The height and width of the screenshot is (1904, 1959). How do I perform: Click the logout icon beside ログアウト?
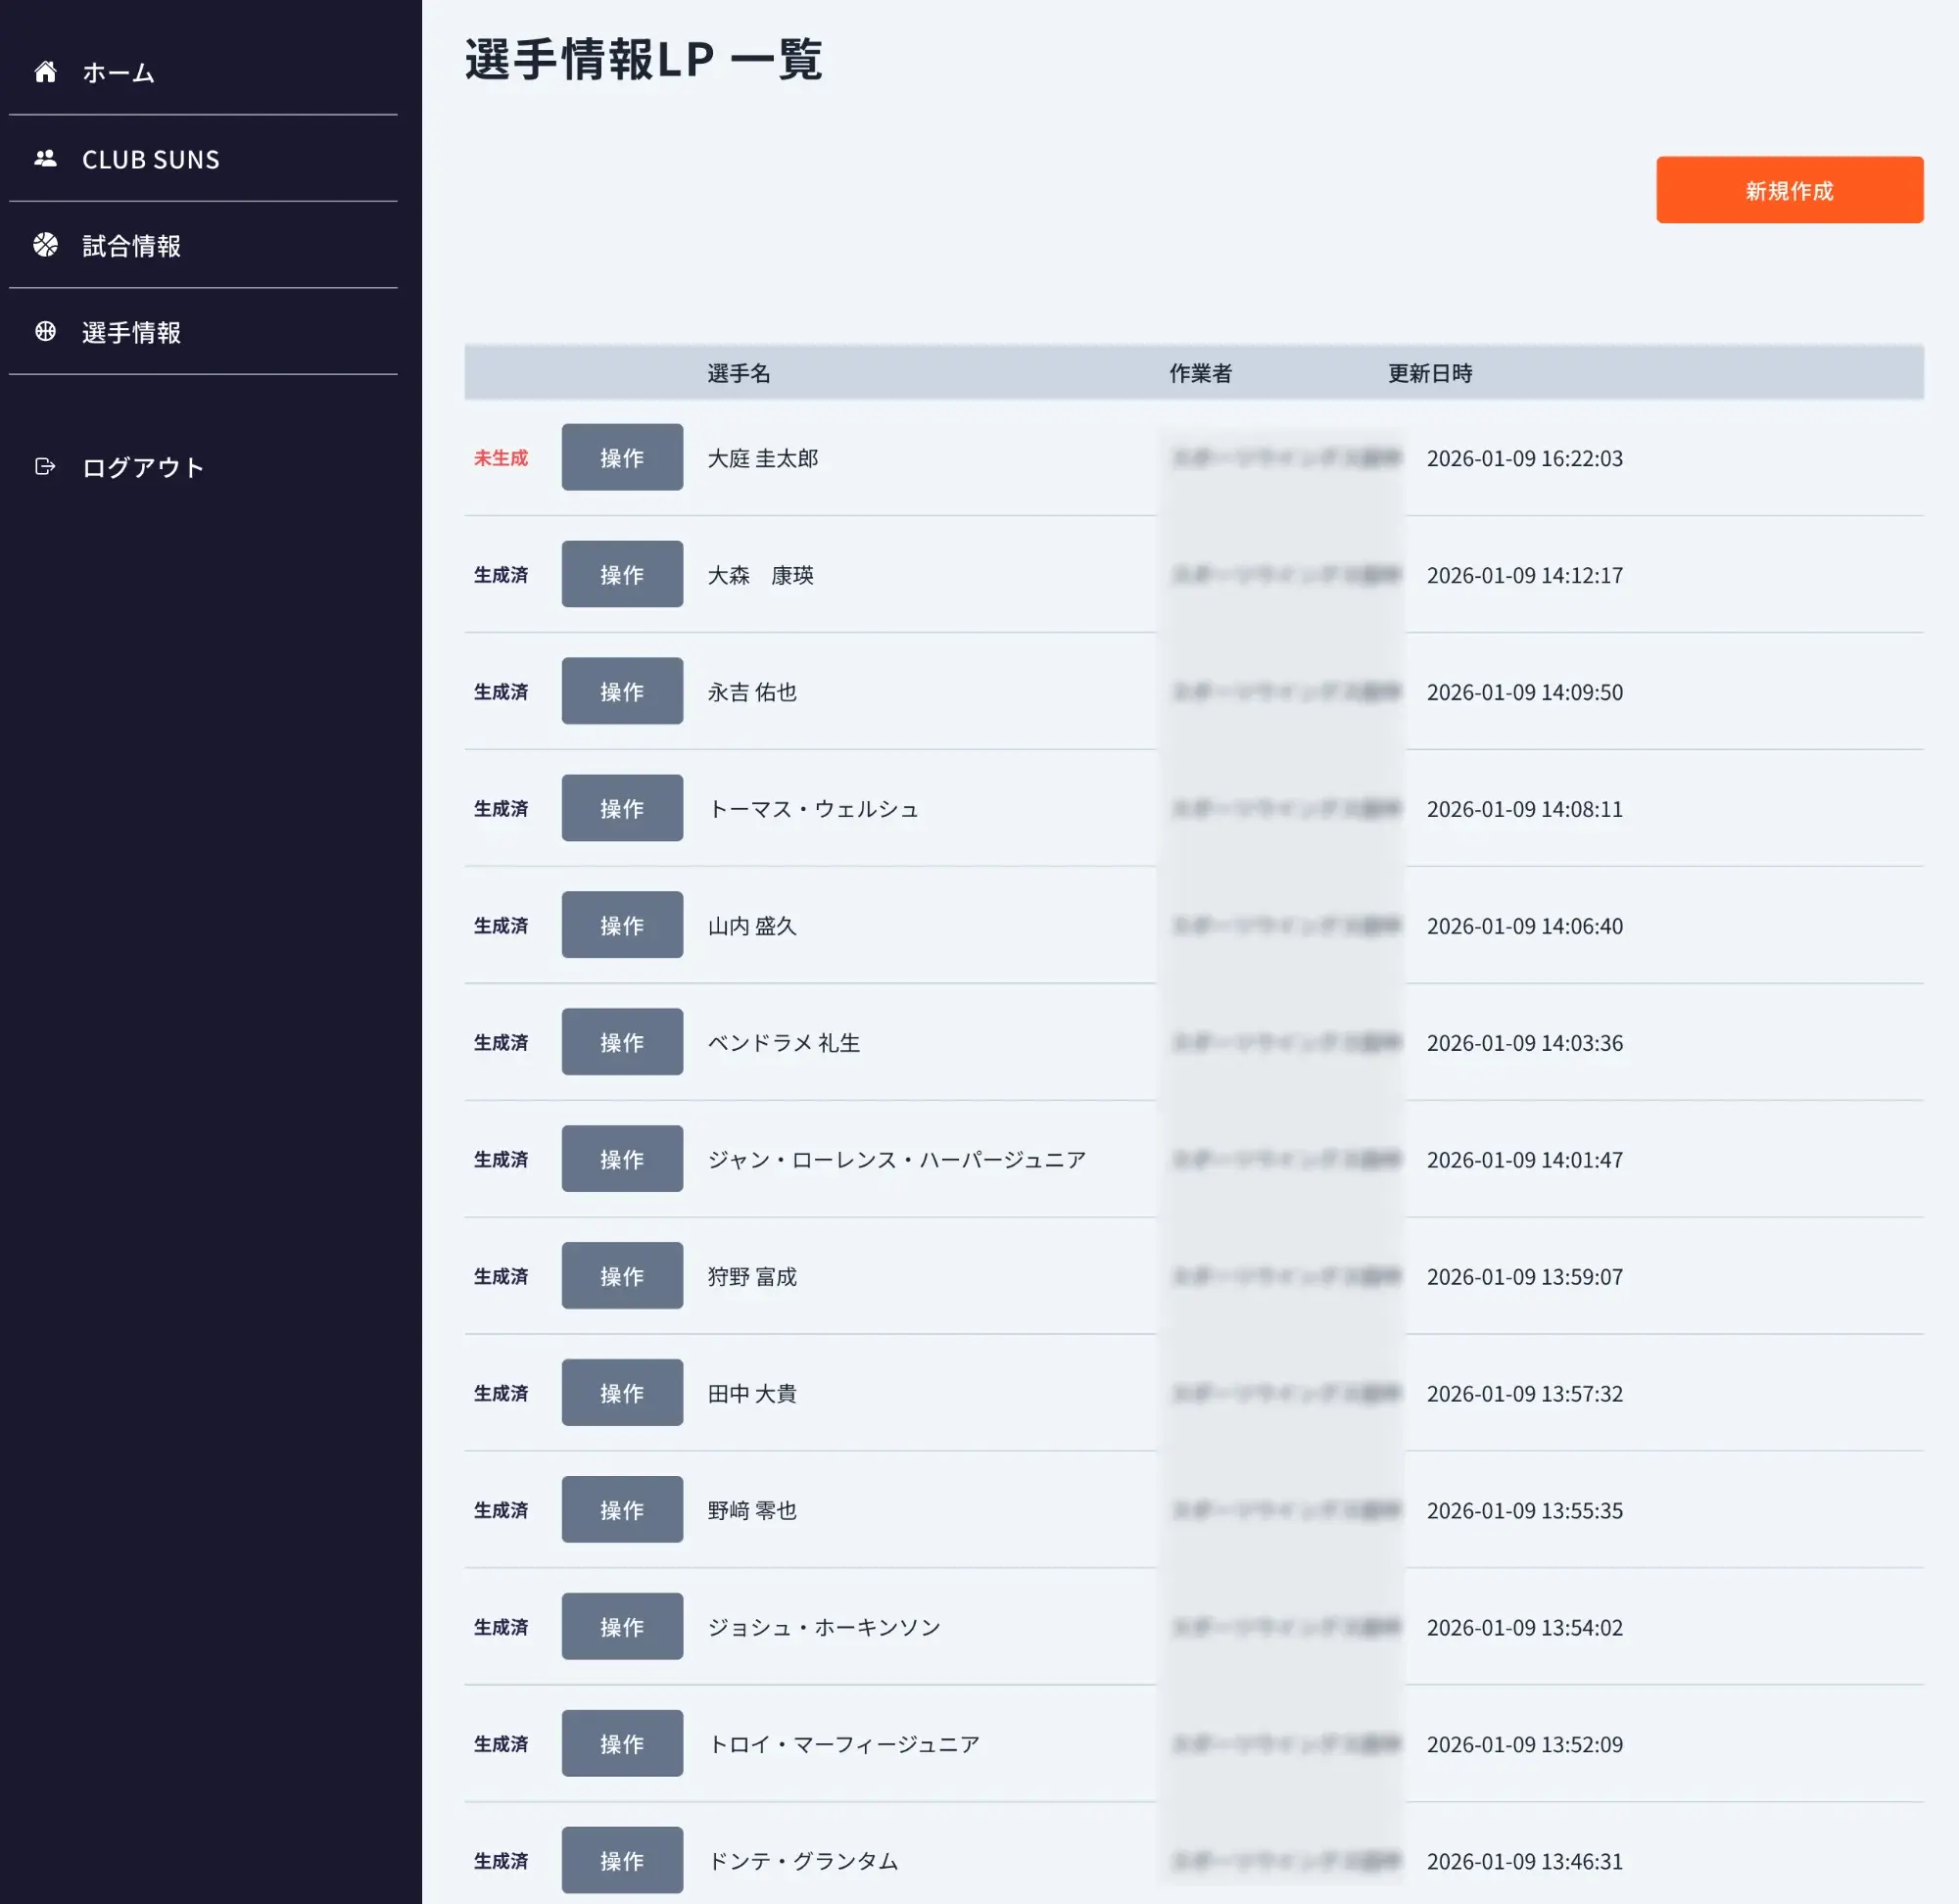click(46, 466)
